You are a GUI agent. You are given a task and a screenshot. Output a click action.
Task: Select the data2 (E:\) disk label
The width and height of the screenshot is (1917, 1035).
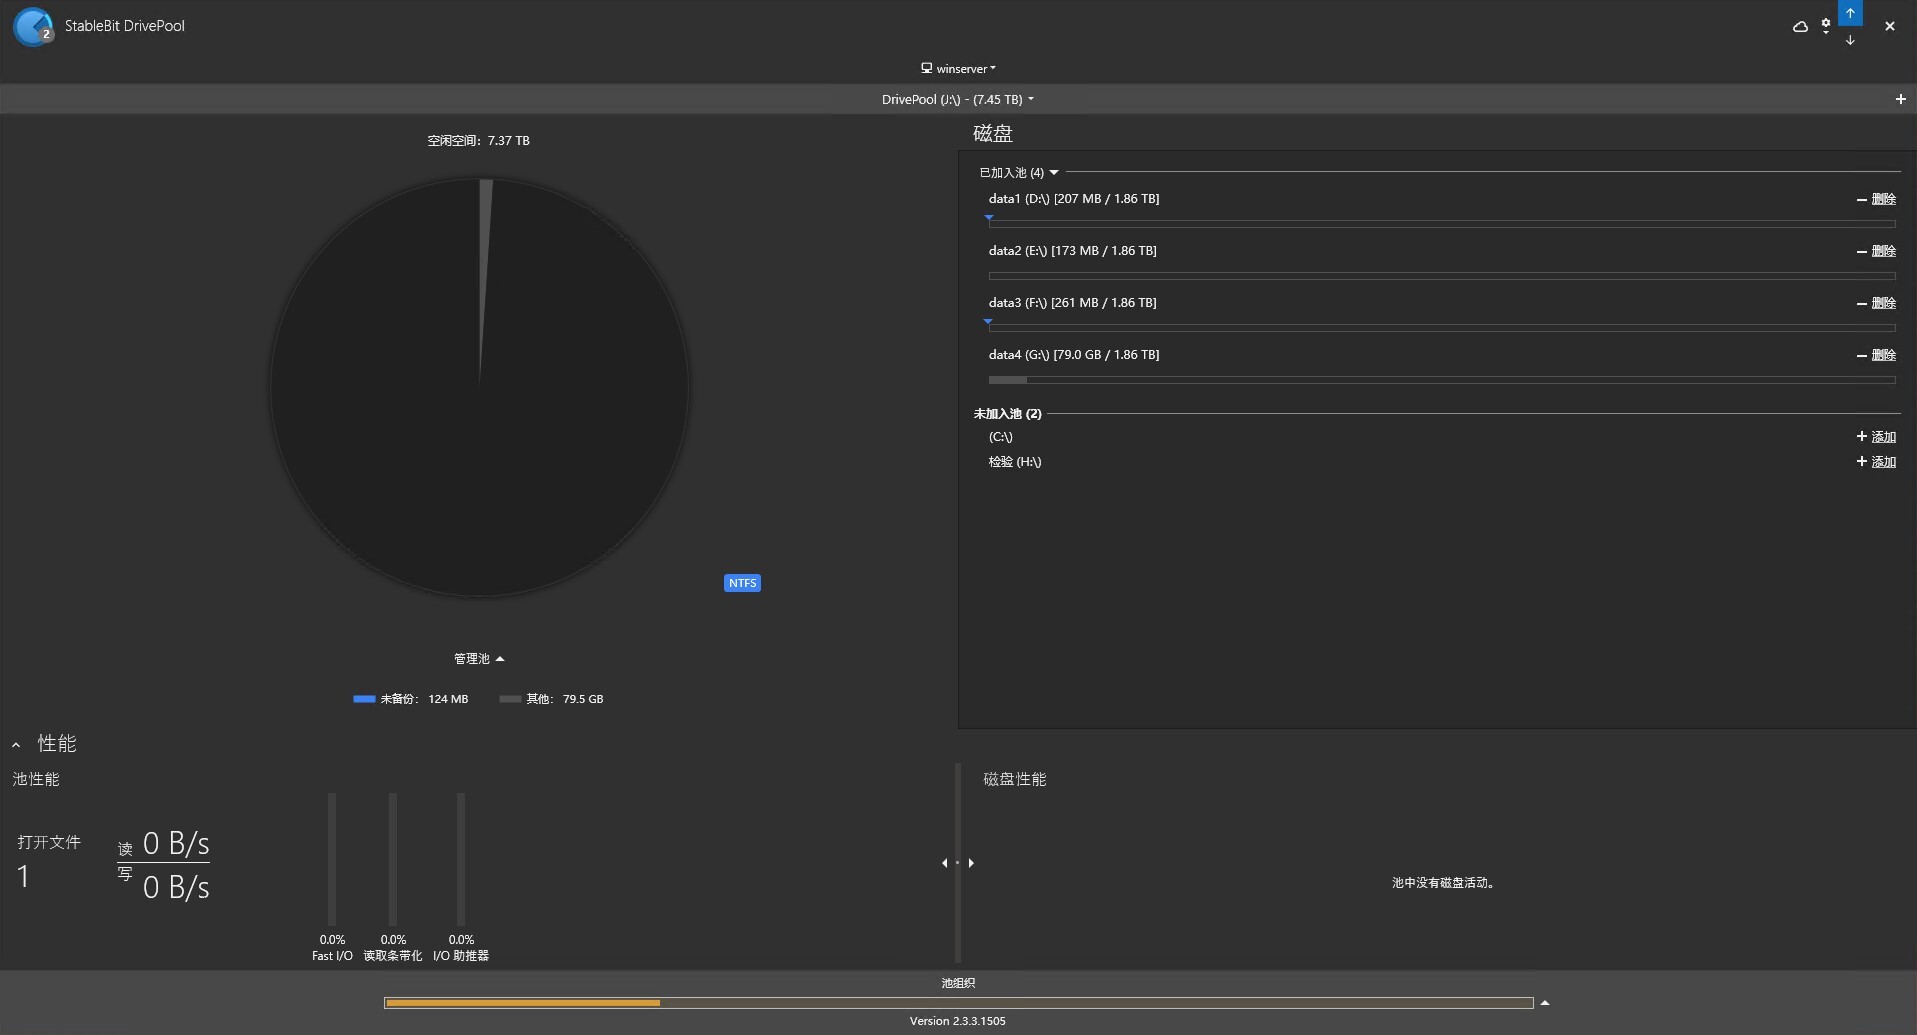[1072, 251]
